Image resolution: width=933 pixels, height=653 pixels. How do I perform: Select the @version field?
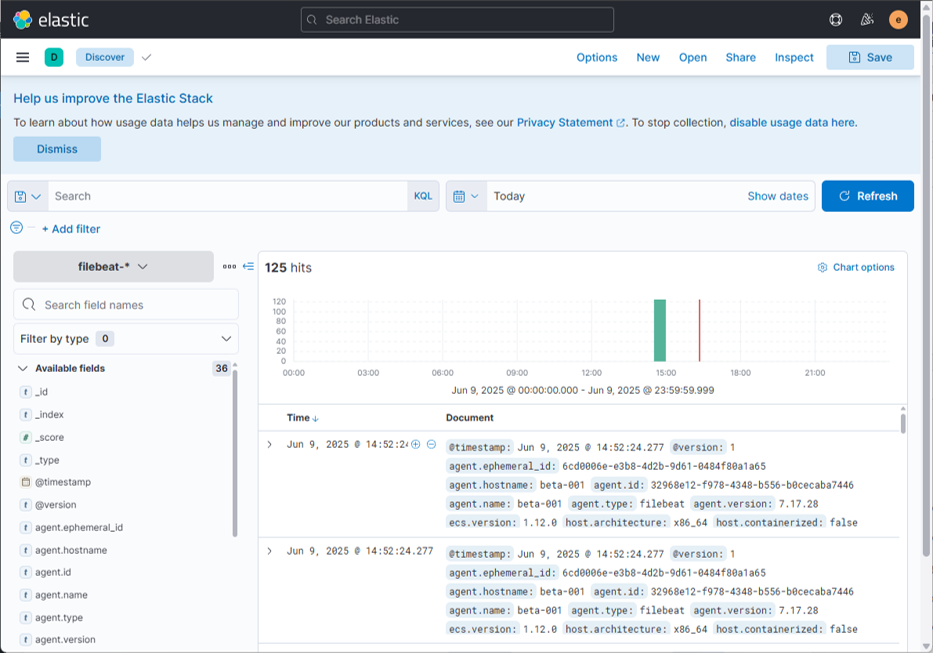tap(56, 505)
